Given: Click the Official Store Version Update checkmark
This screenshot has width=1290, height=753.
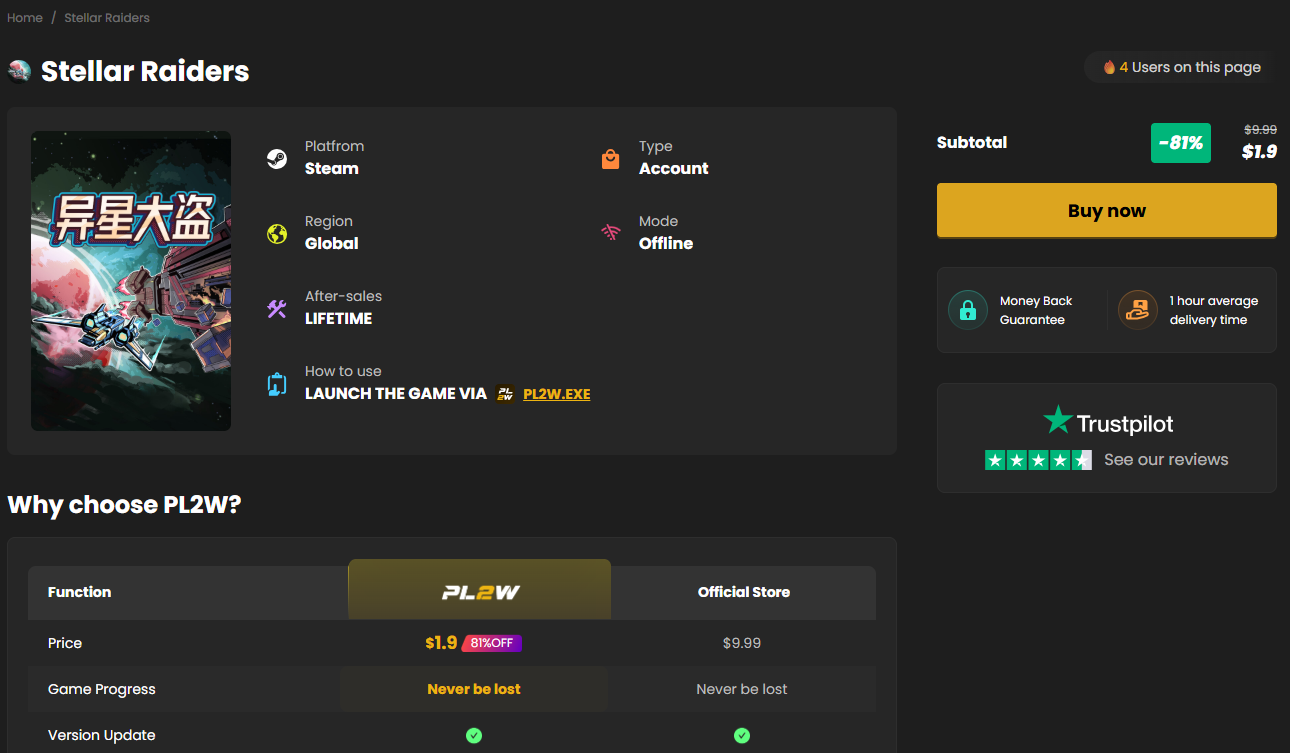Looking at the screenshot, I should pyautogui.click(x=742, y=735).
